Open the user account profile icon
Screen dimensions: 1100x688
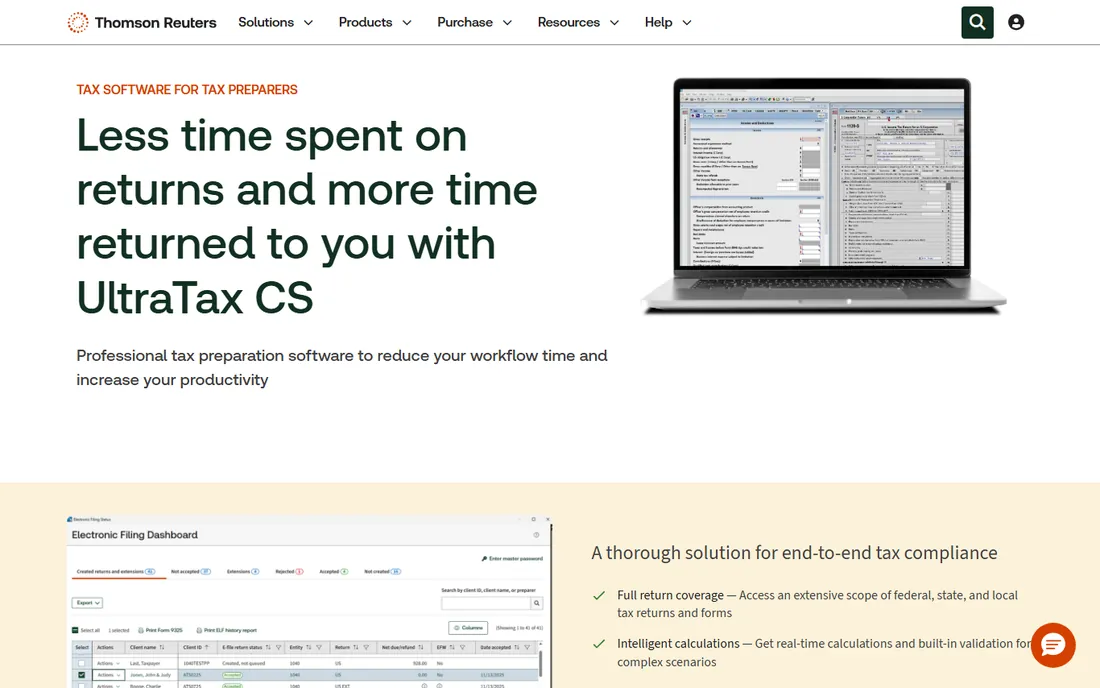click(x=1016, y=22)
